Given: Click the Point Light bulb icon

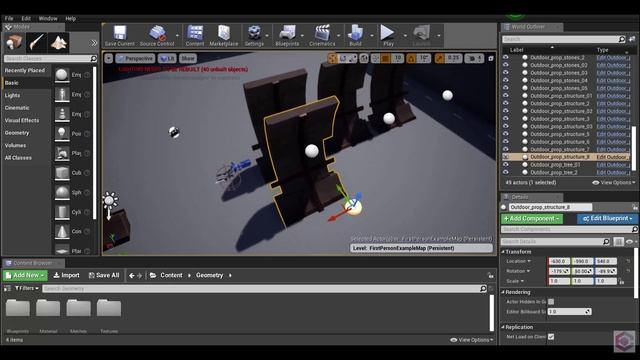Looking at the screenshot, I should point(62,133).
